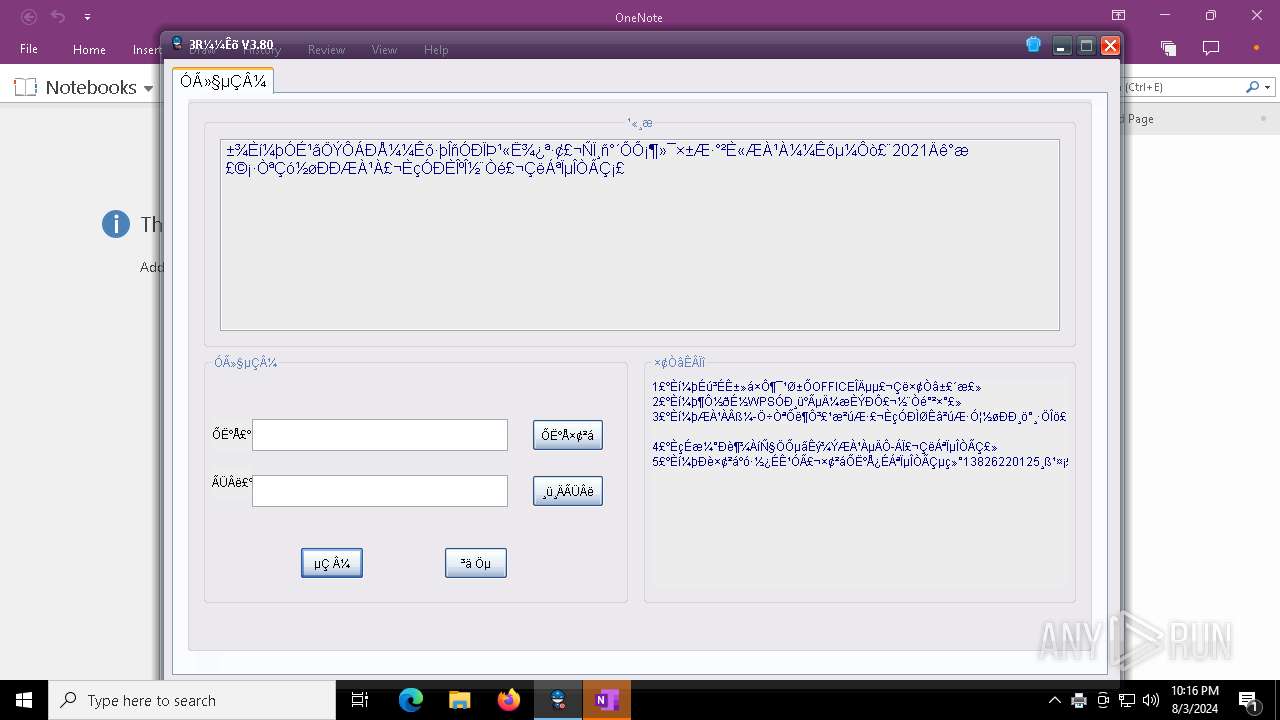Select the 'ÓÃ»§µÇÂ¼' tab in the dialog
This screenshot has height=720, width=1280.
tap(223, 82)
